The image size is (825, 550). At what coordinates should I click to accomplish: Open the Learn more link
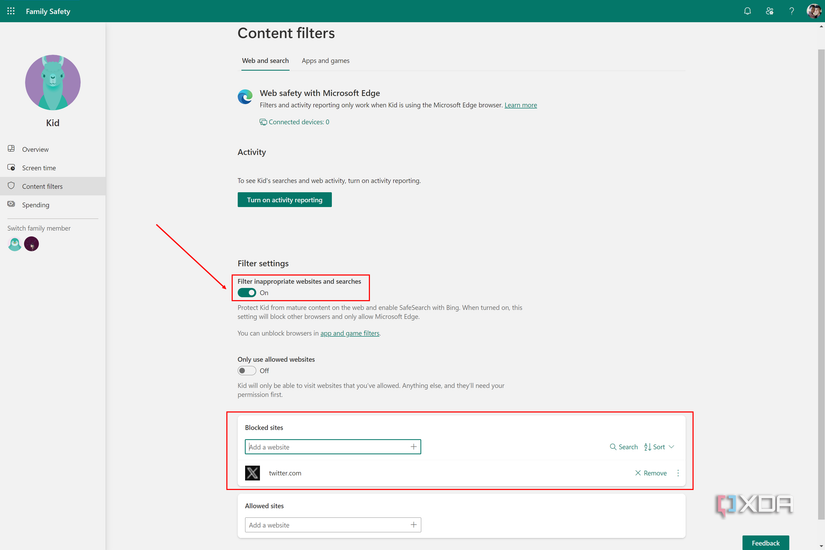521,105
